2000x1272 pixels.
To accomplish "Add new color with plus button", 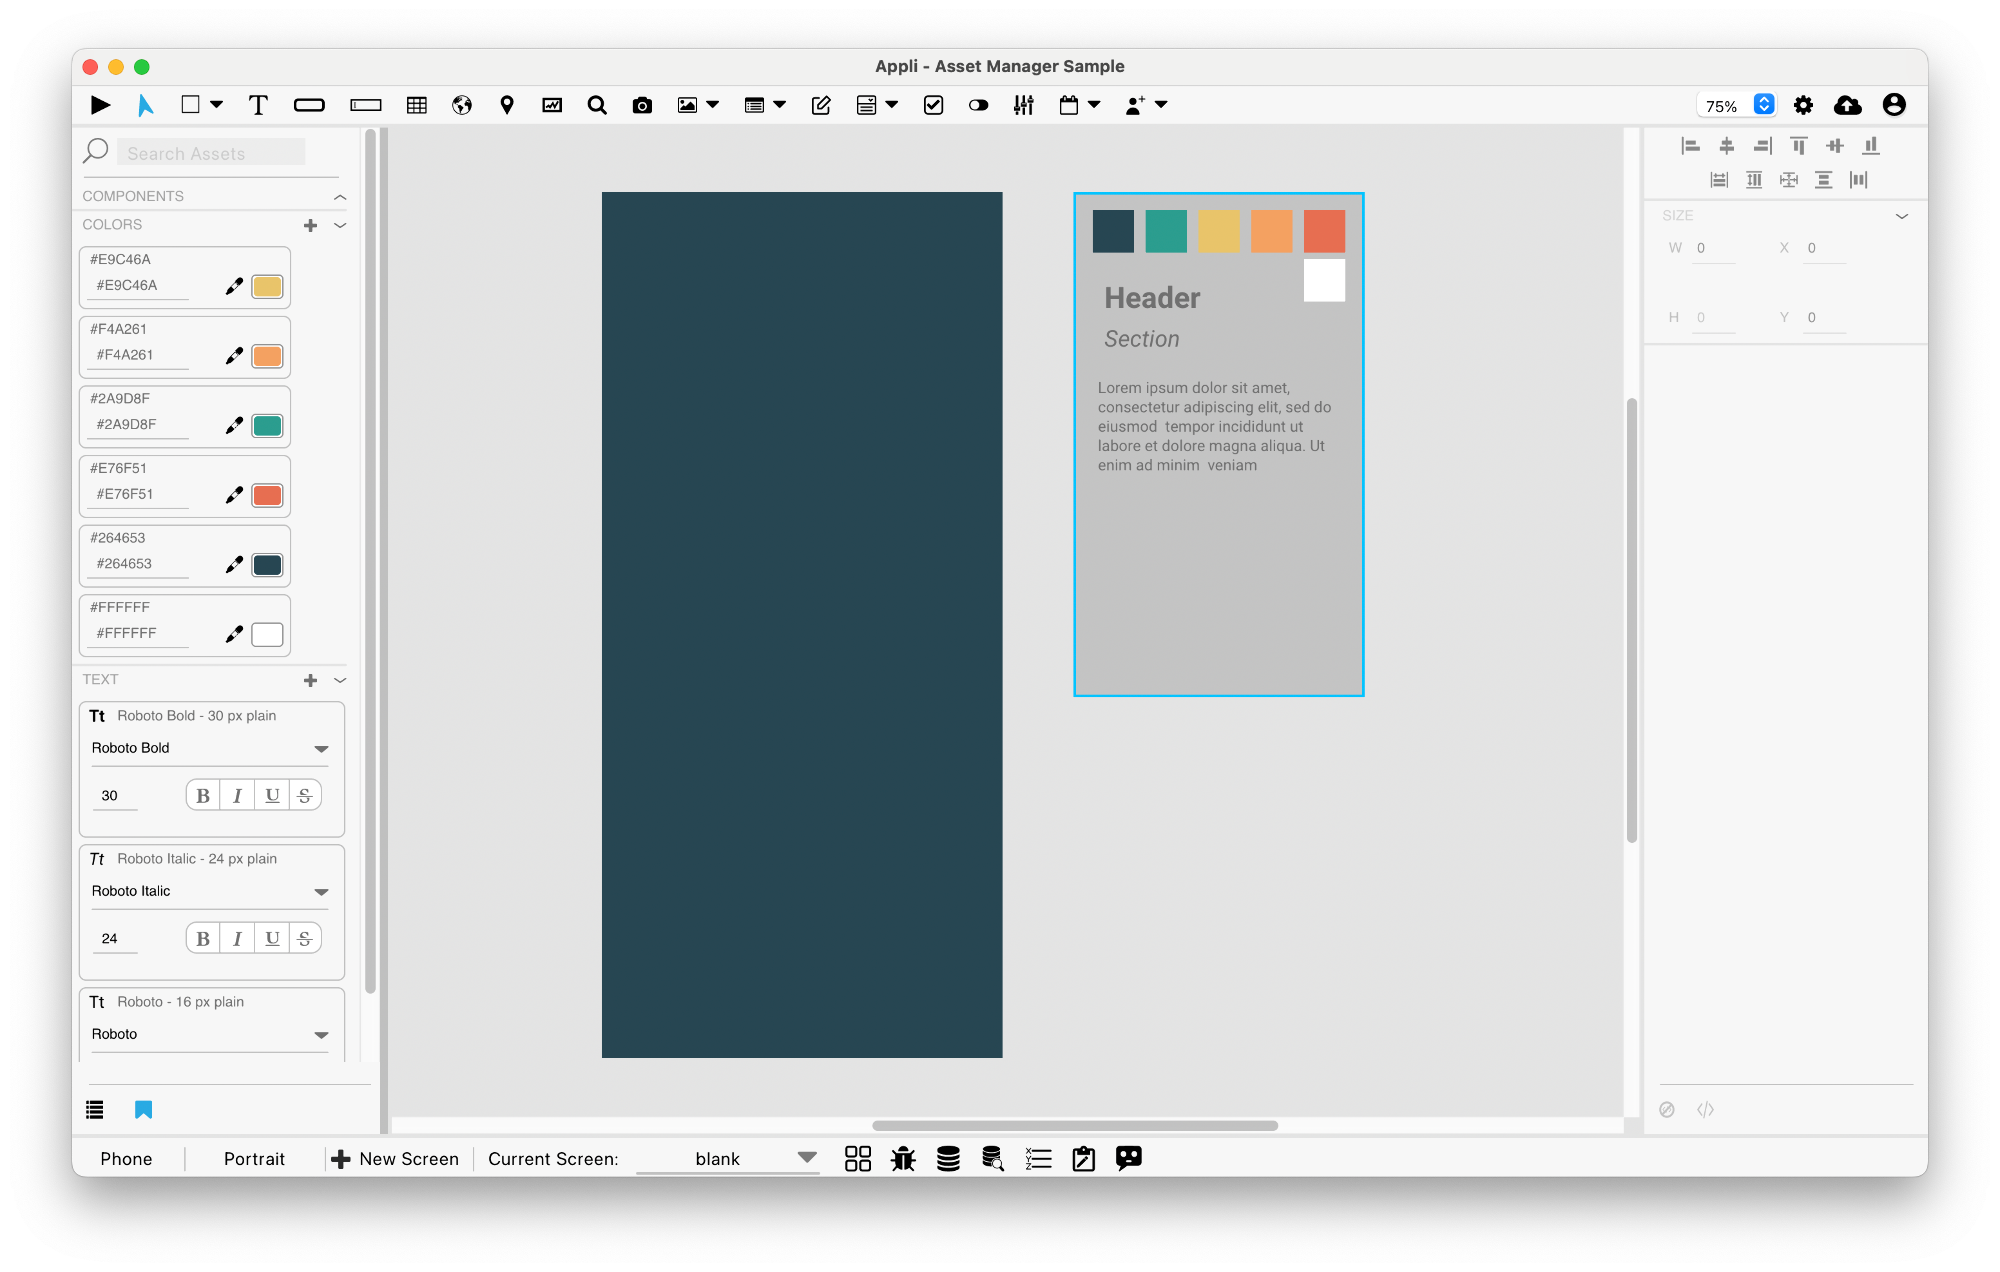I will 310,224.
